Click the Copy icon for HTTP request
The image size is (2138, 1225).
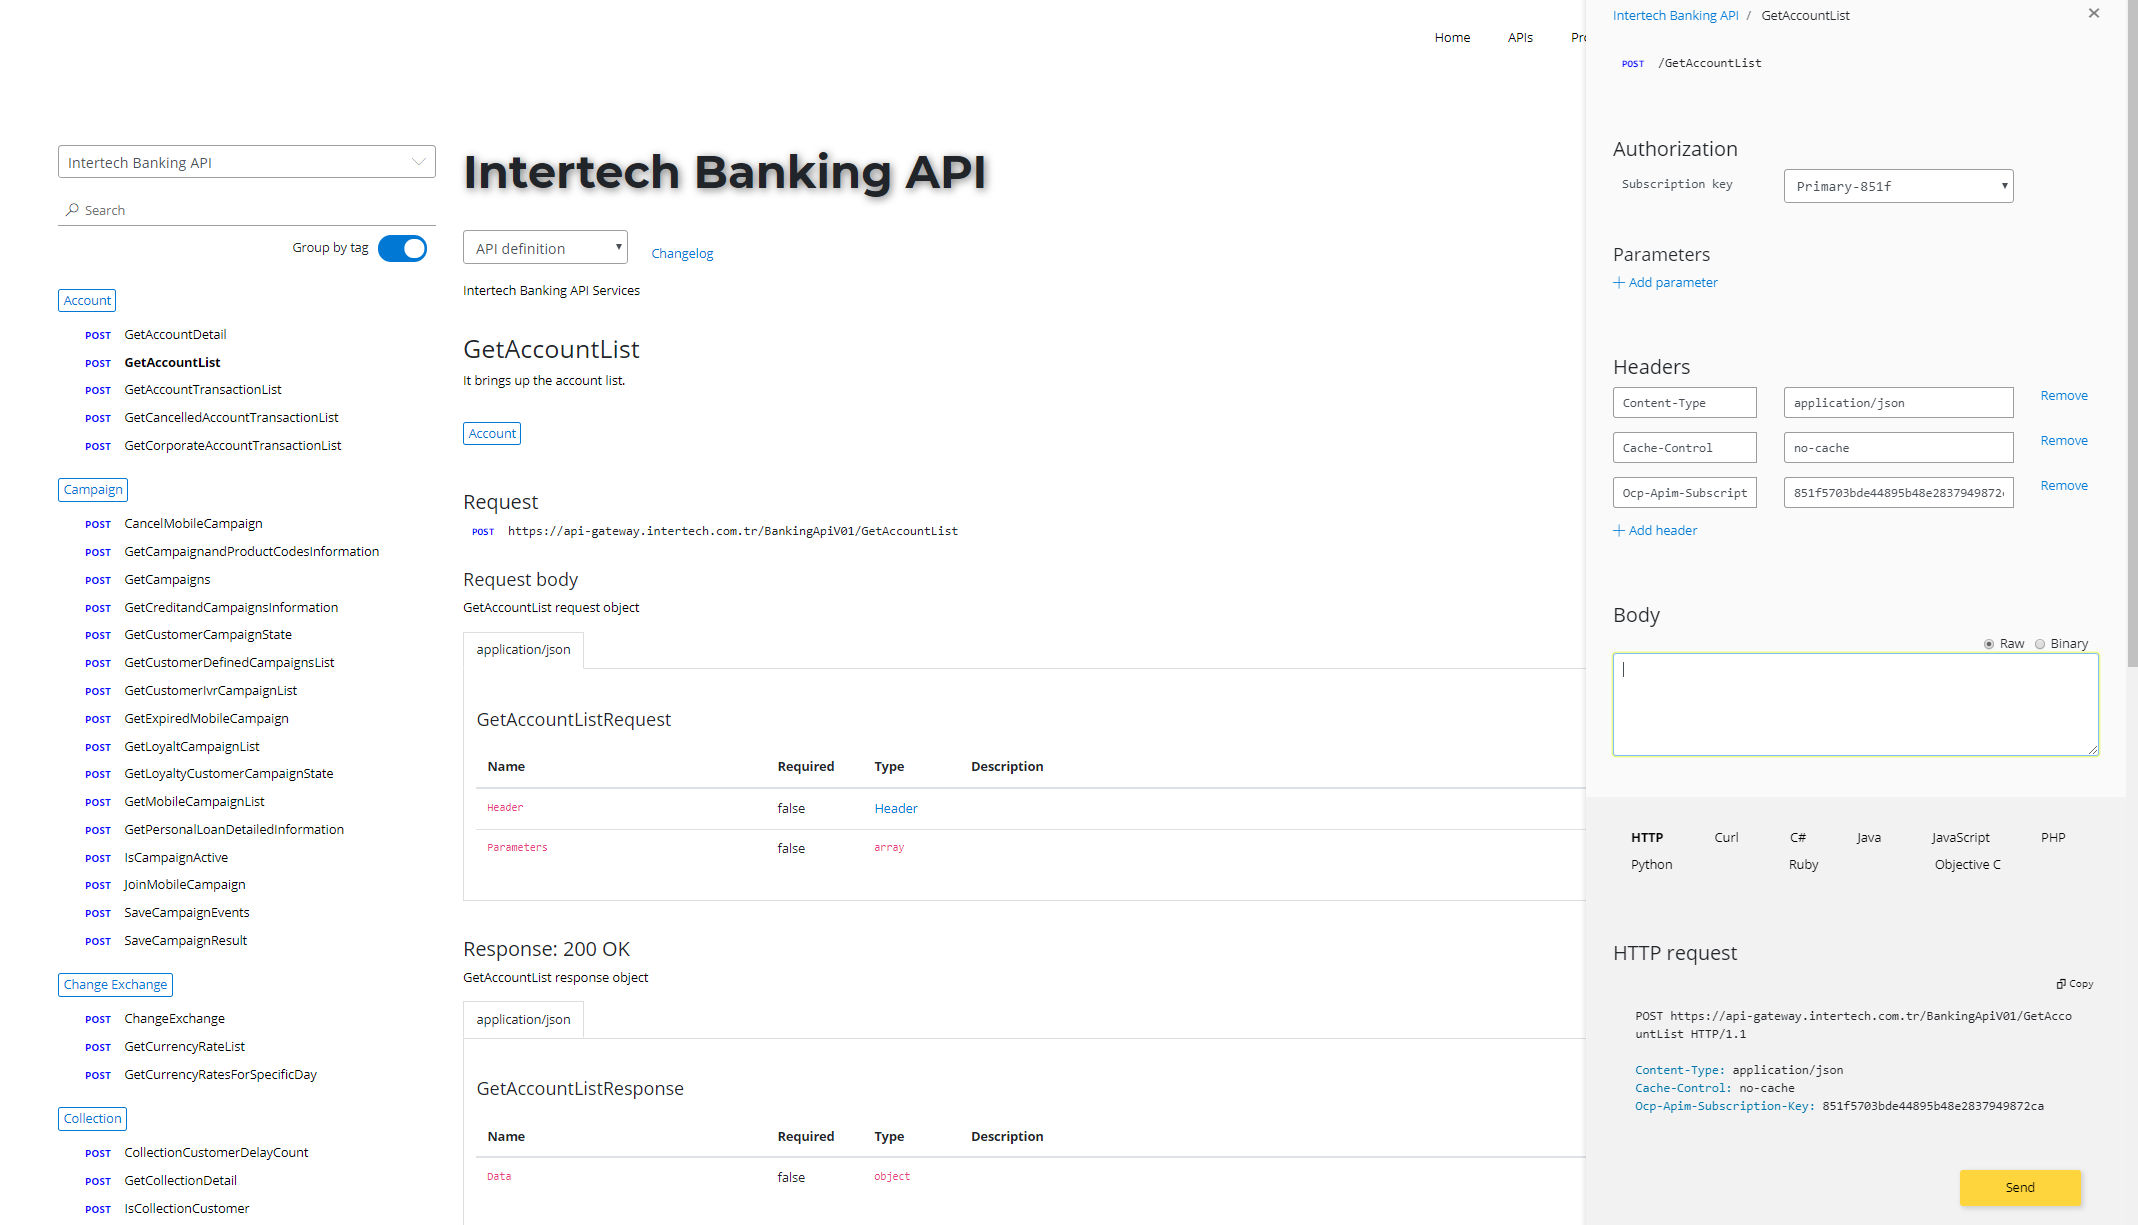pyautogui.click(x=2061, y=984)
